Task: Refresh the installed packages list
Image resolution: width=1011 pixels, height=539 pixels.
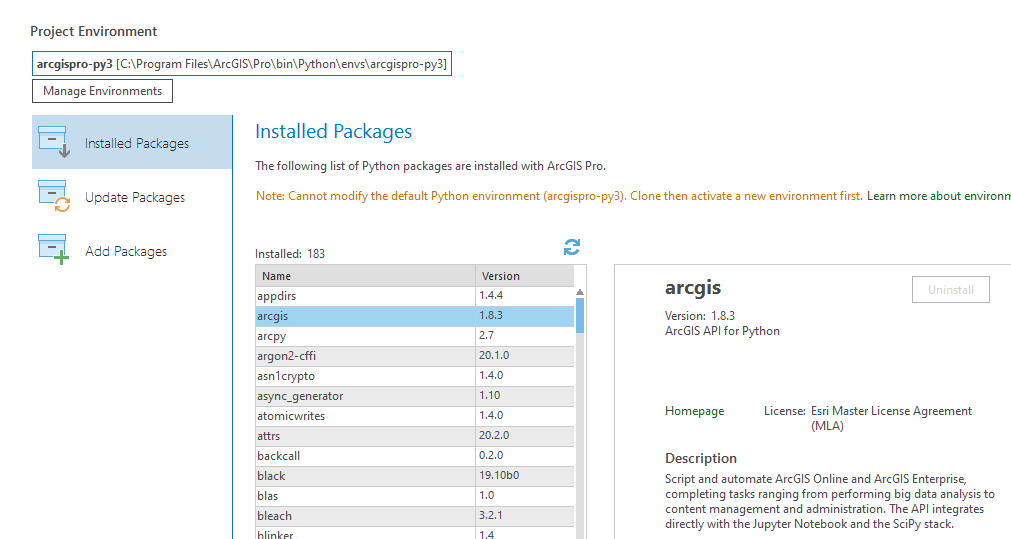Action: pos(572,247)
